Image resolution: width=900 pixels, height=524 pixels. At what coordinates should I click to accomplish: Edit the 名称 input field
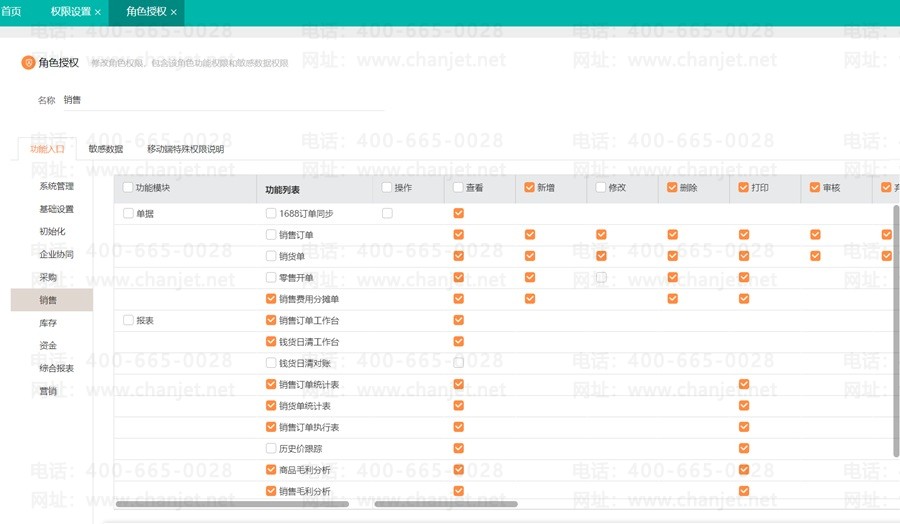click(223, 100)
